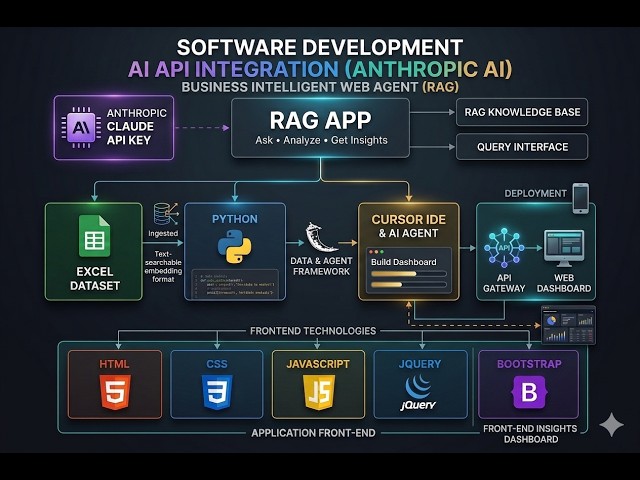
Task: Click the Text-searchable embedding format label
Action: click(x=163, y=267)
